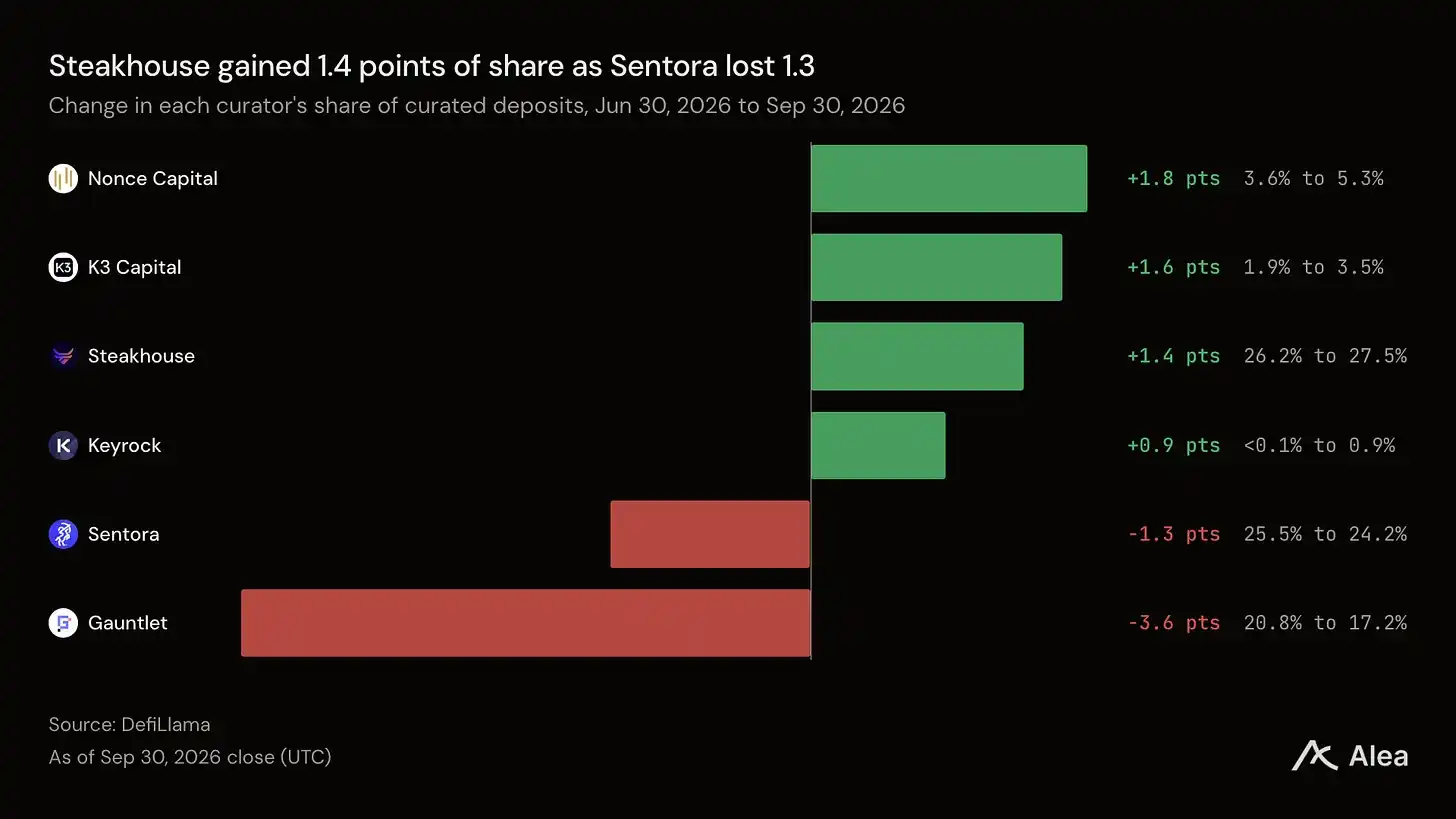
Task: Click the Nonce Capital logo icon
Action: click(x=63, y=179)
